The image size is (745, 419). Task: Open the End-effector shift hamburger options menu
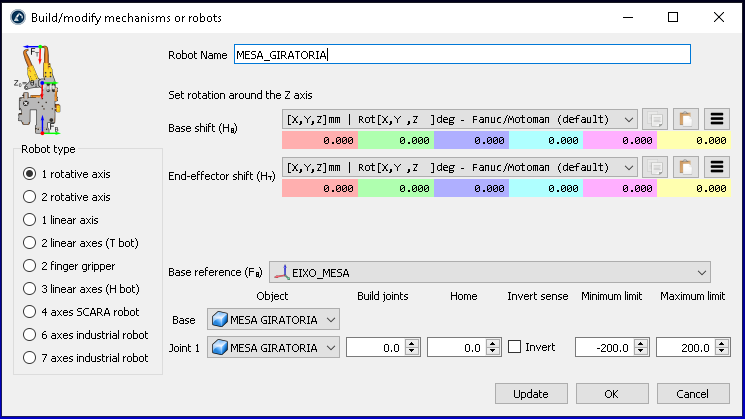point(717,166)
